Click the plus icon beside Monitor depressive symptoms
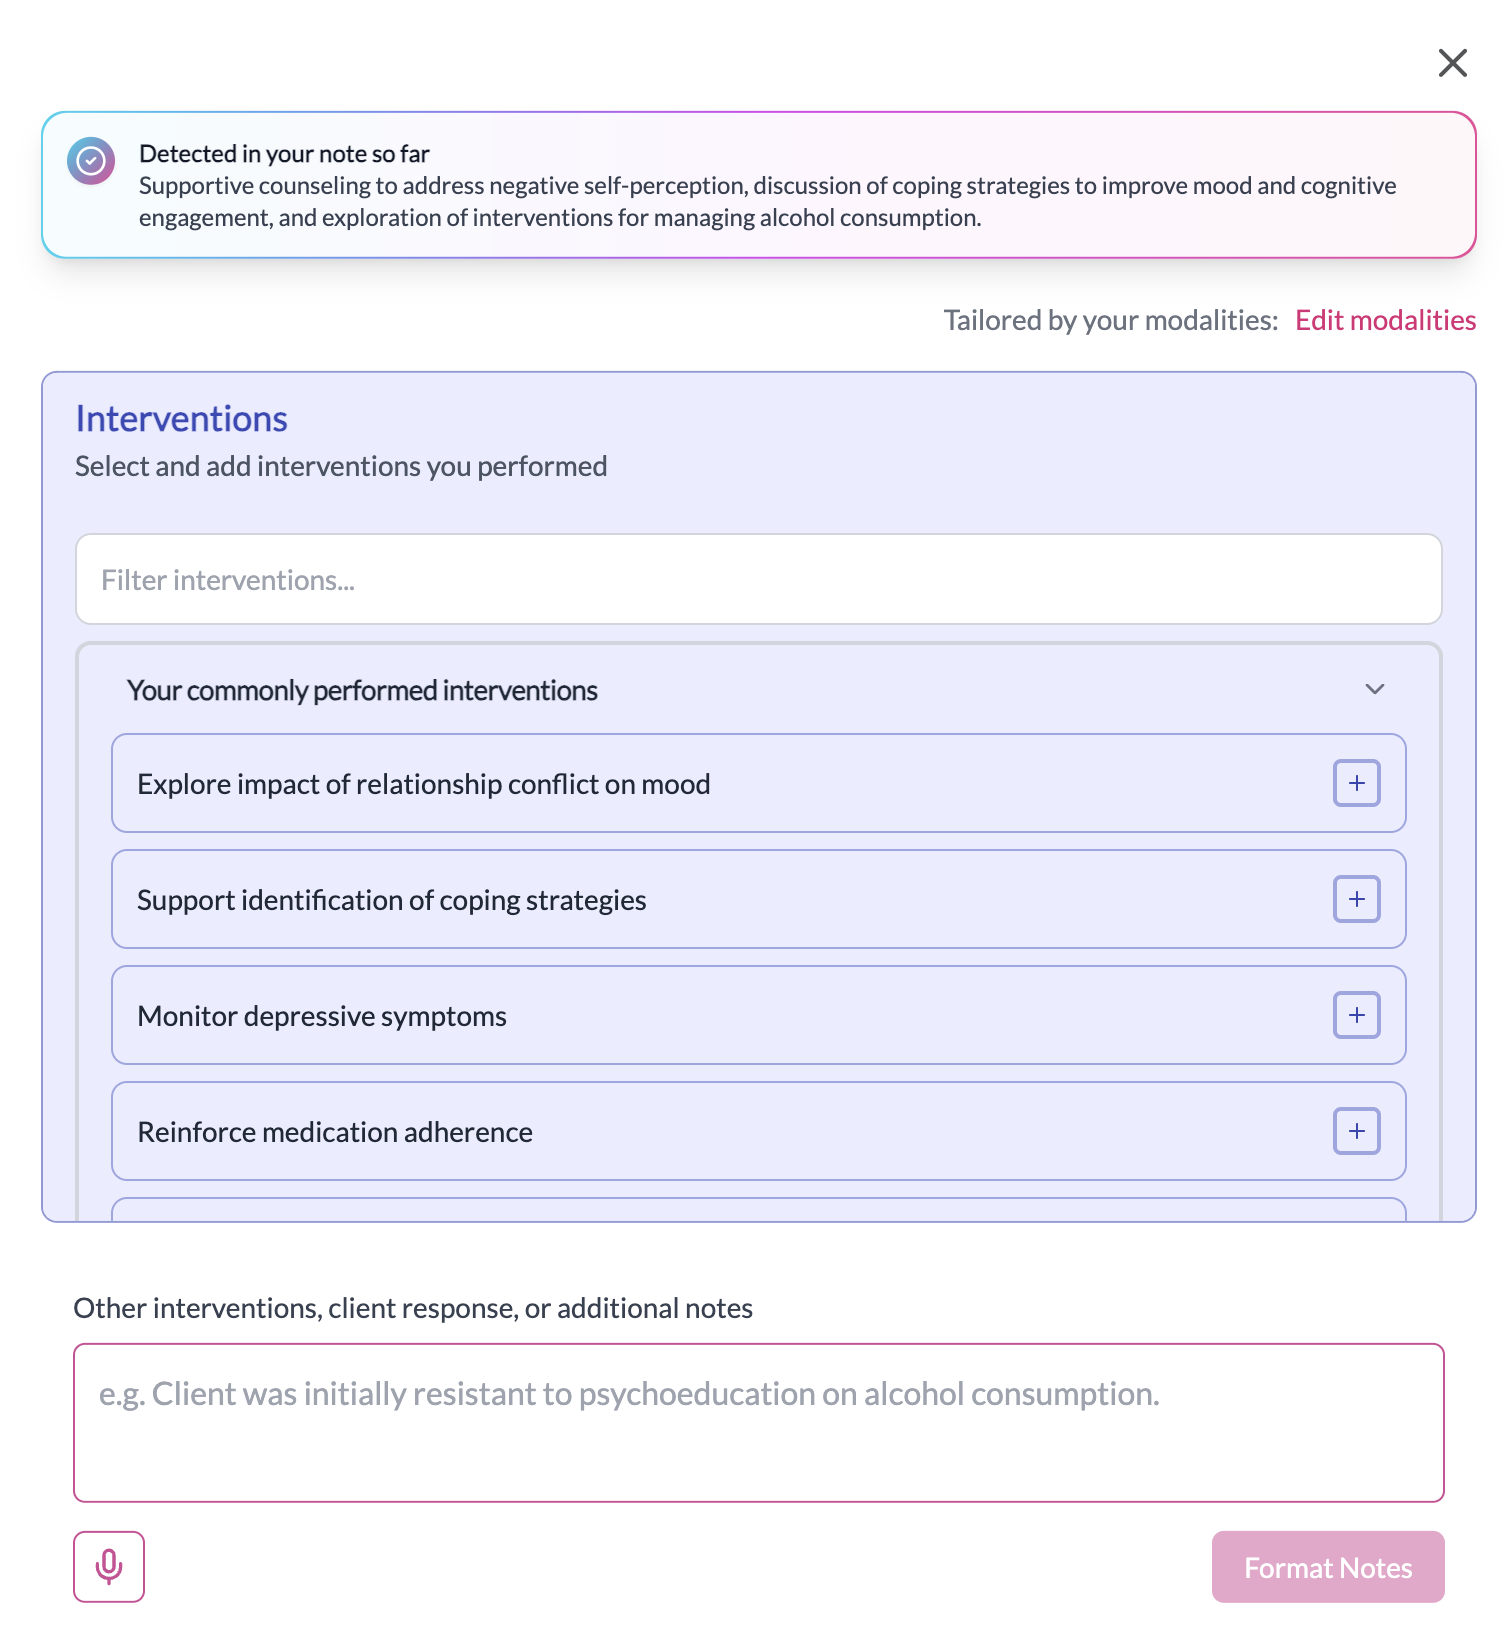 click(1356, 1015)
